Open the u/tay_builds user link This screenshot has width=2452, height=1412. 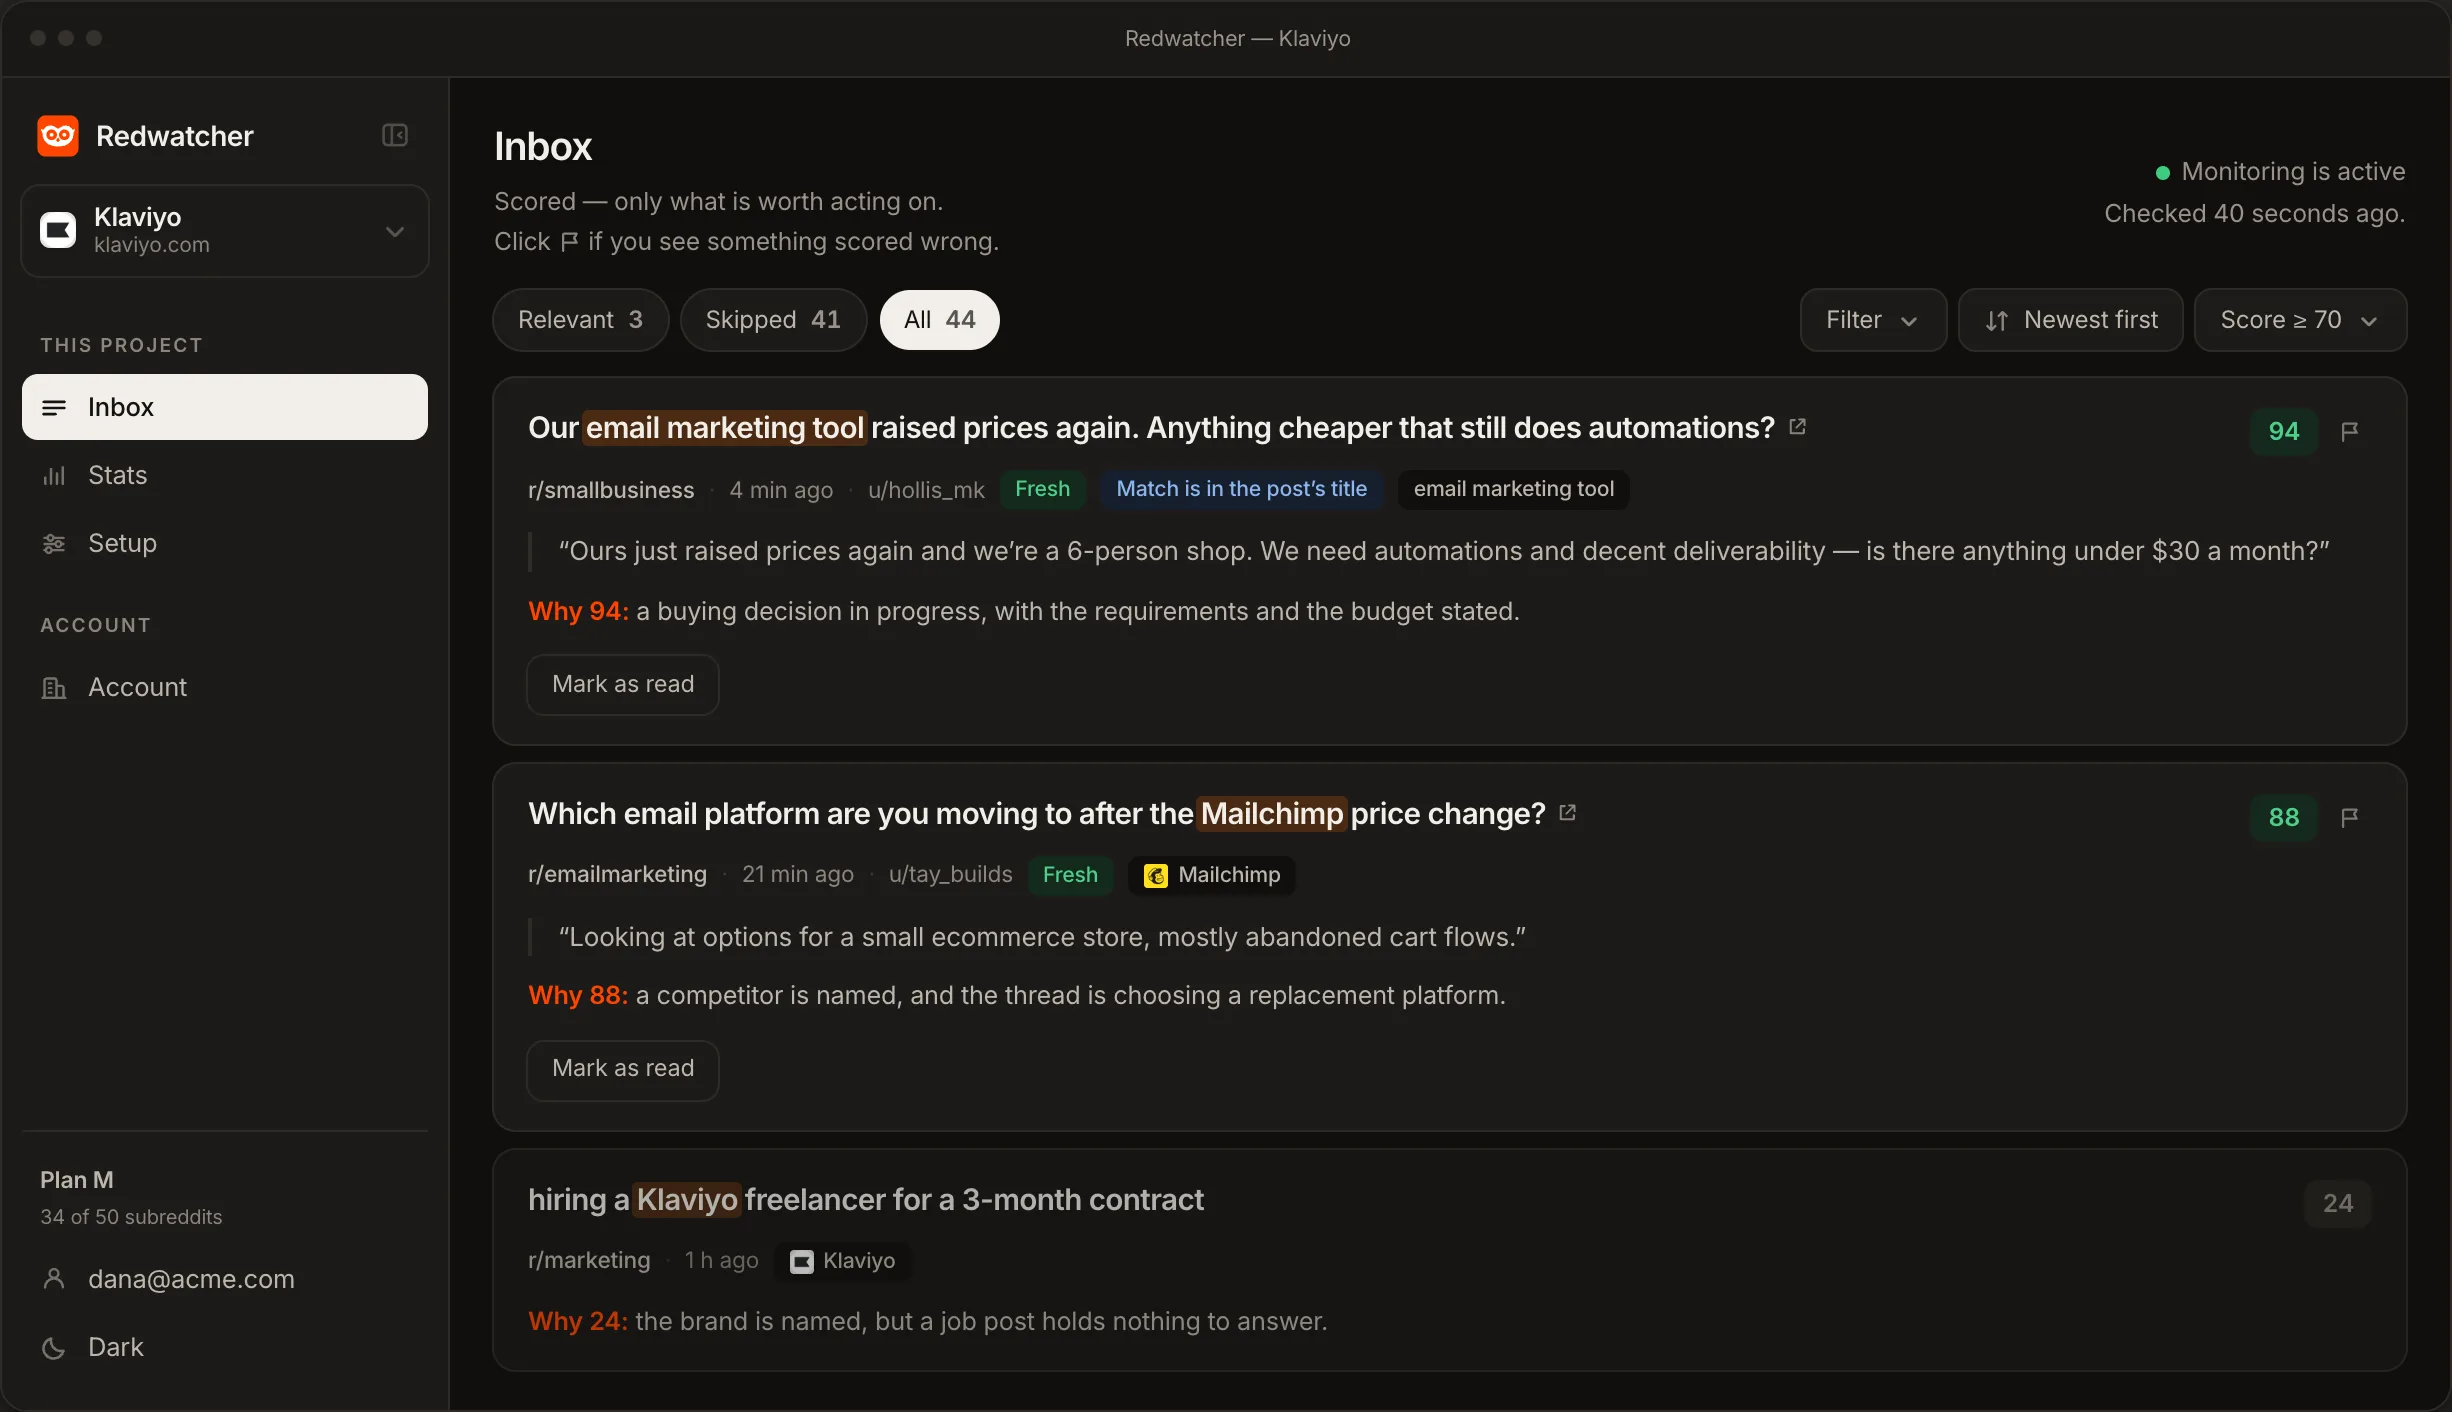950,875
